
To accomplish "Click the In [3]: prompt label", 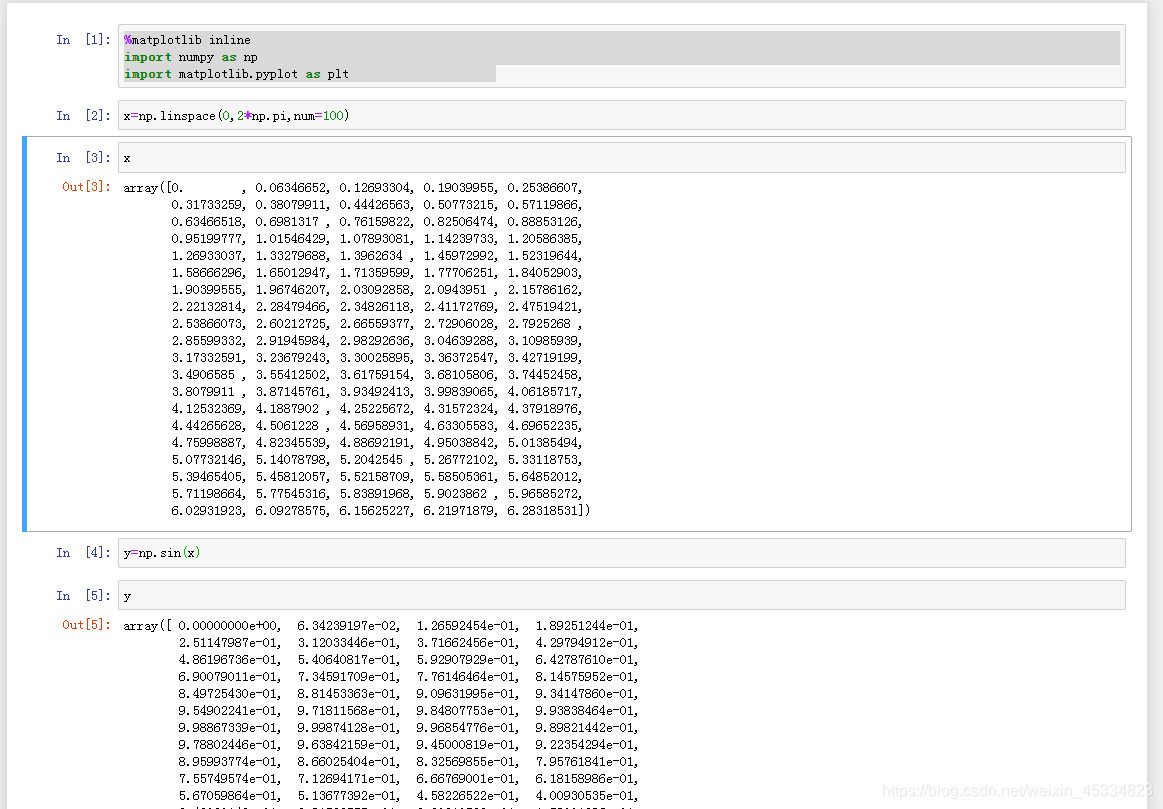I will 83,158.
